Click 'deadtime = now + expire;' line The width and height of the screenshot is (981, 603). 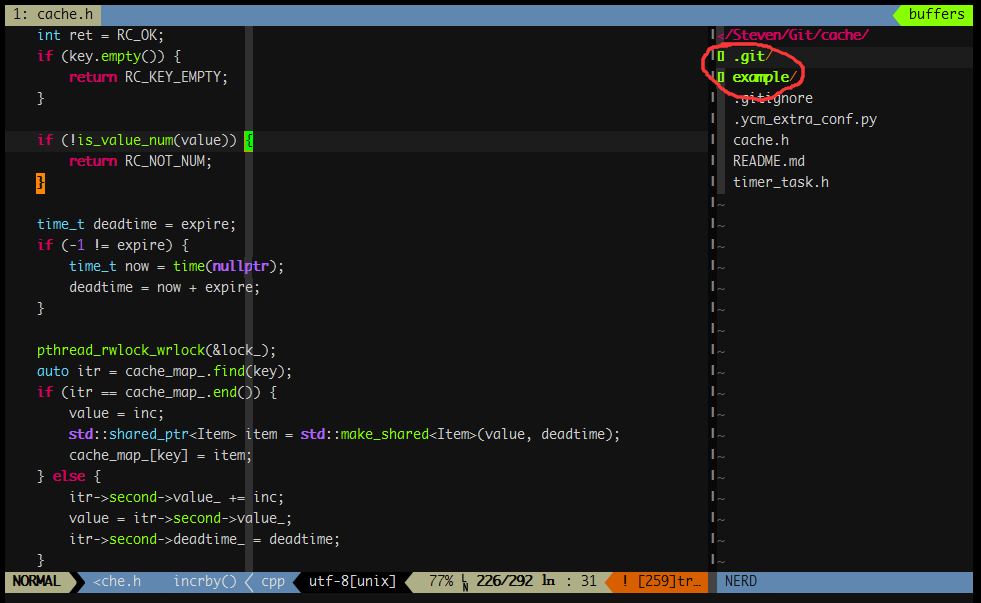pyautogui.click(x=164, y=287)
